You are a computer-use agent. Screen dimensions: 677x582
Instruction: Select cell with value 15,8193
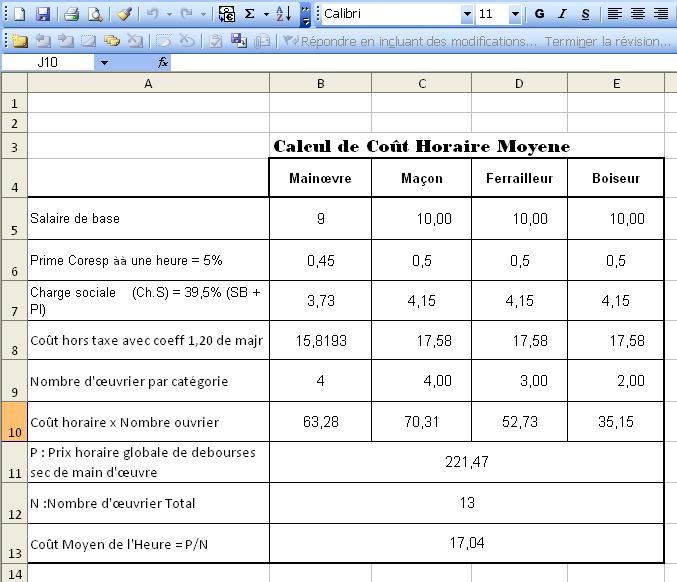(320, 340)
